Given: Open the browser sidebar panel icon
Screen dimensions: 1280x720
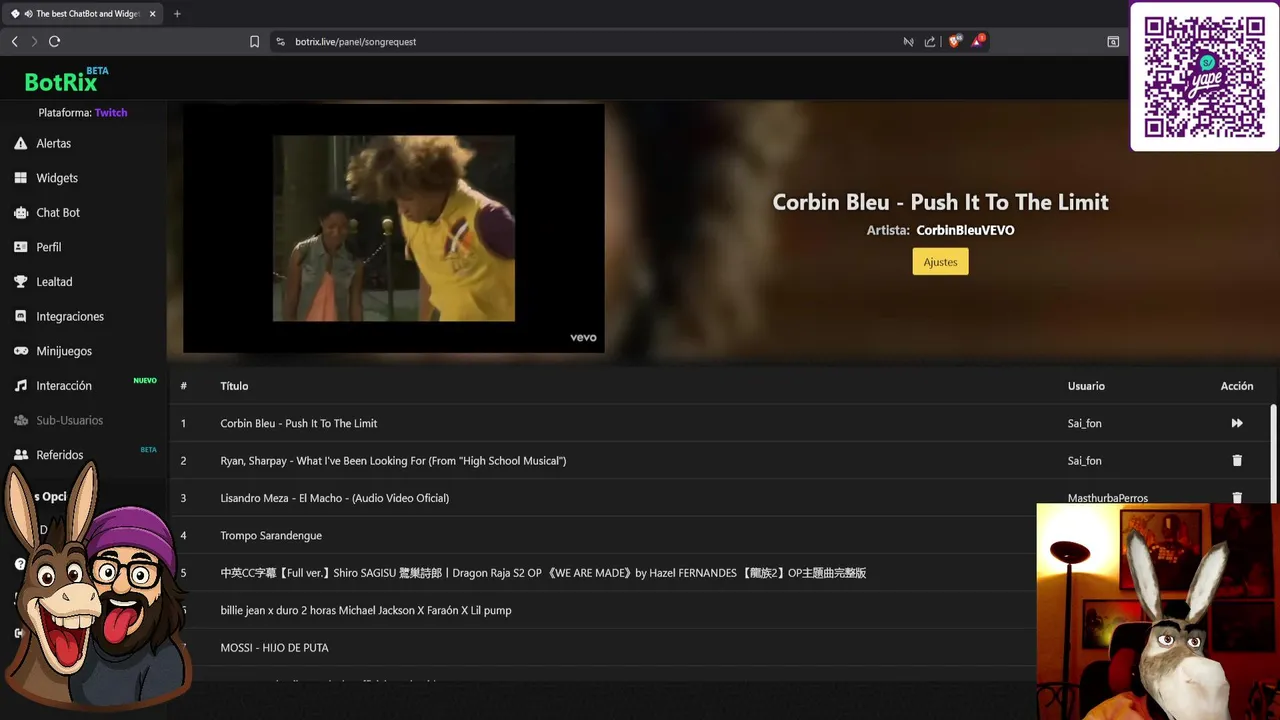Looking at the screenshot, I should [1113, 42].
